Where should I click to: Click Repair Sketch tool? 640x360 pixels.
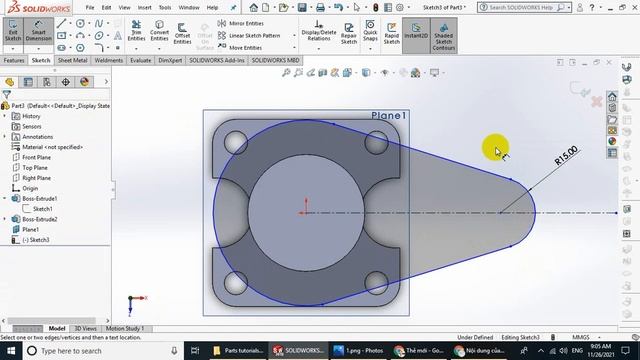[349, 33]
